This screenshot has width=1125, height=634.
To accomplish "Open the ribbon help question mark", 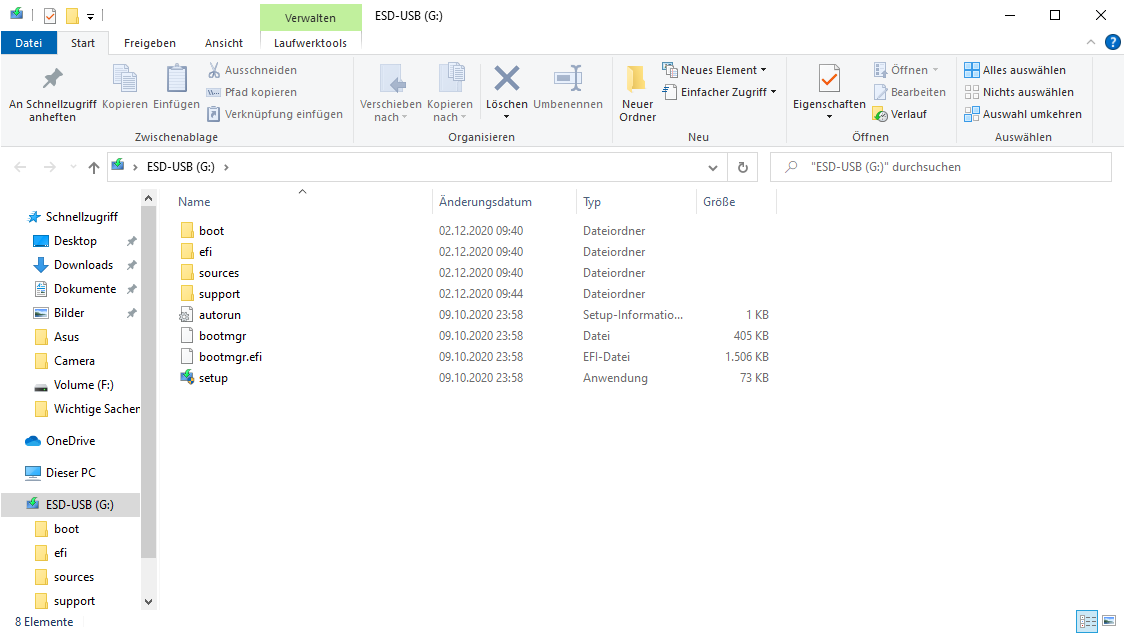I will [1113, 42].
